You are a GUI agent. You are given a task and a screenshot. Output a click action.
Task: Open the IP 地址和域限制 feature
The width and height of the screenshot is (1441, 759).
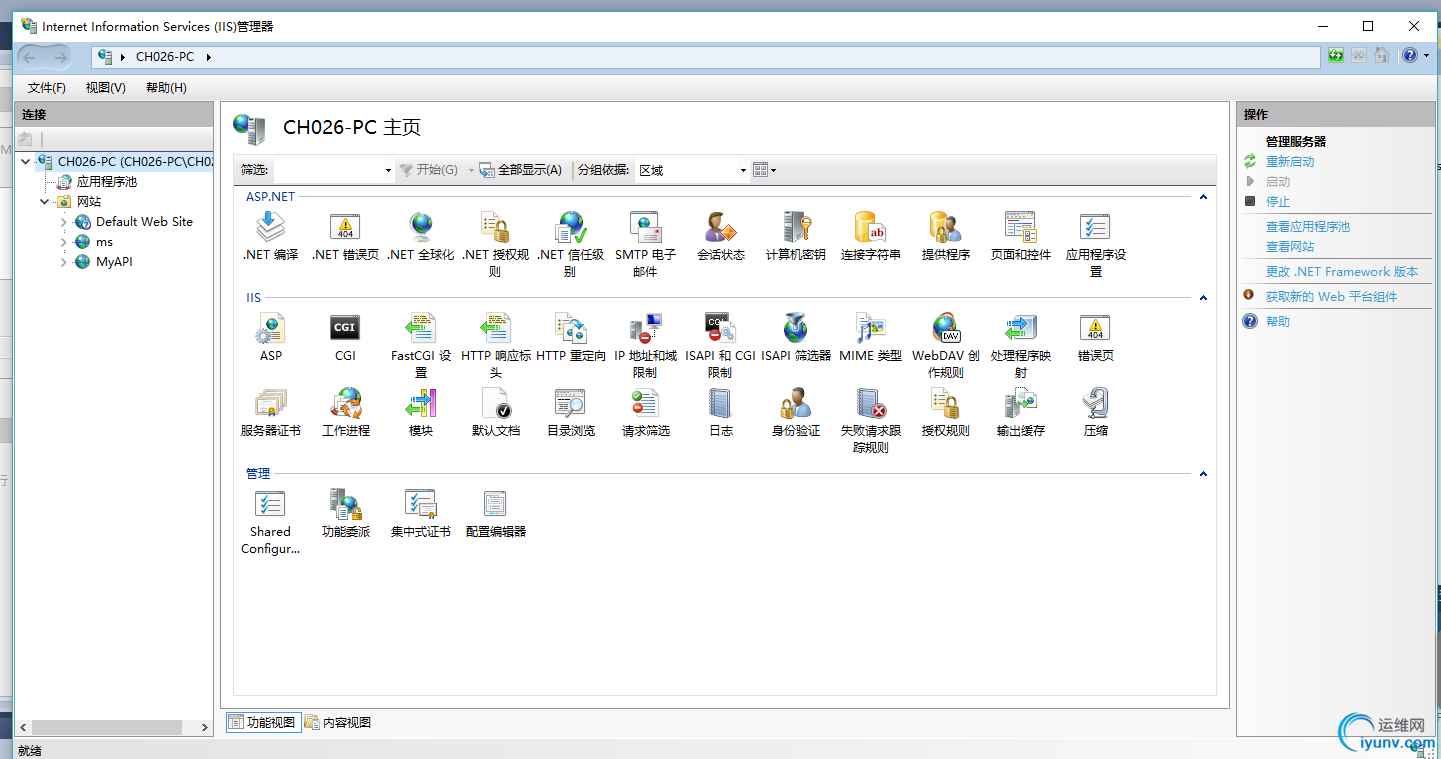(x=645, y=345)
